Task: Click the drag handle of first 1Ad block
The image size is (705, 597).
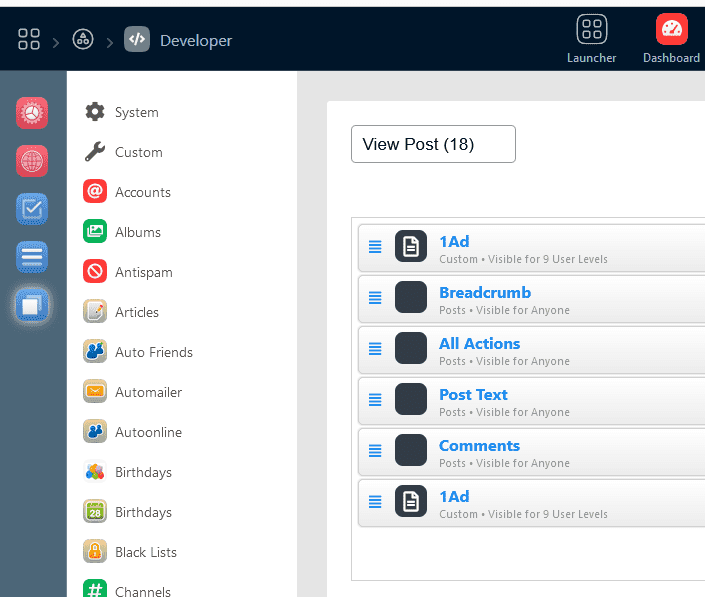Action: (x=375, y=247)
